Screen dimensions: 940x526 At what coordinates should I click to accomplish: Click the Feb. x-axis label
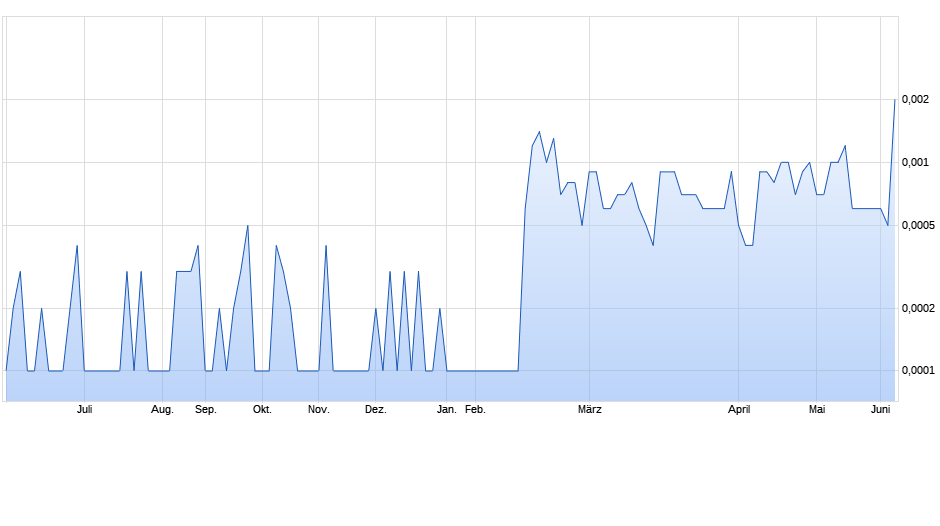click(475, 410)
